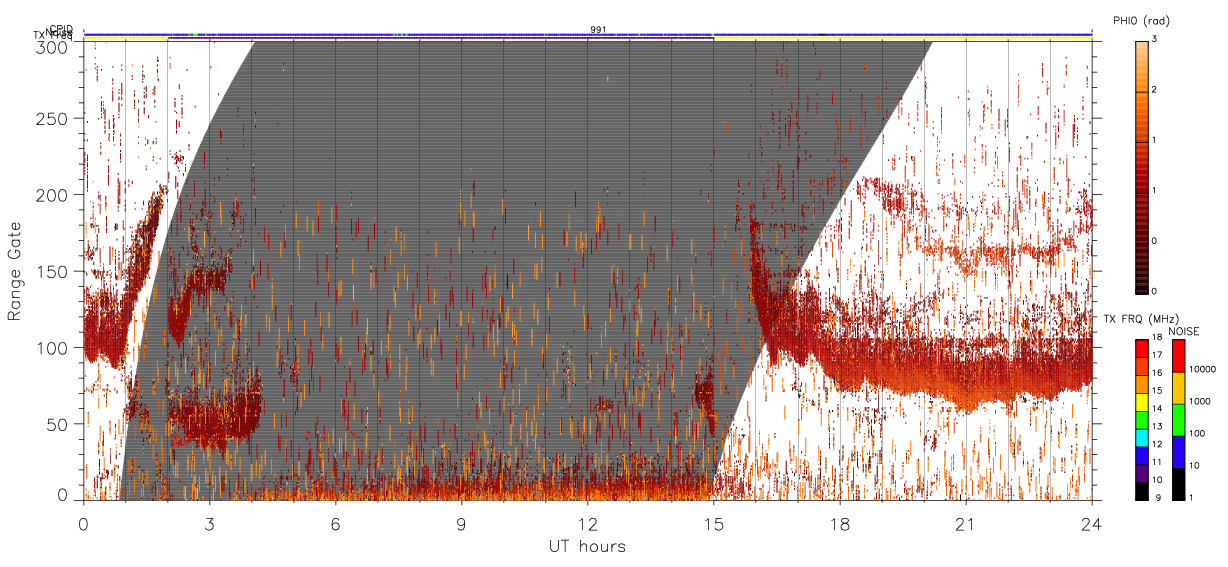Select the blue segment of NOISE legend
Image resolution: width=1228 pixels, height=567 pixels.
[1179, 452]
